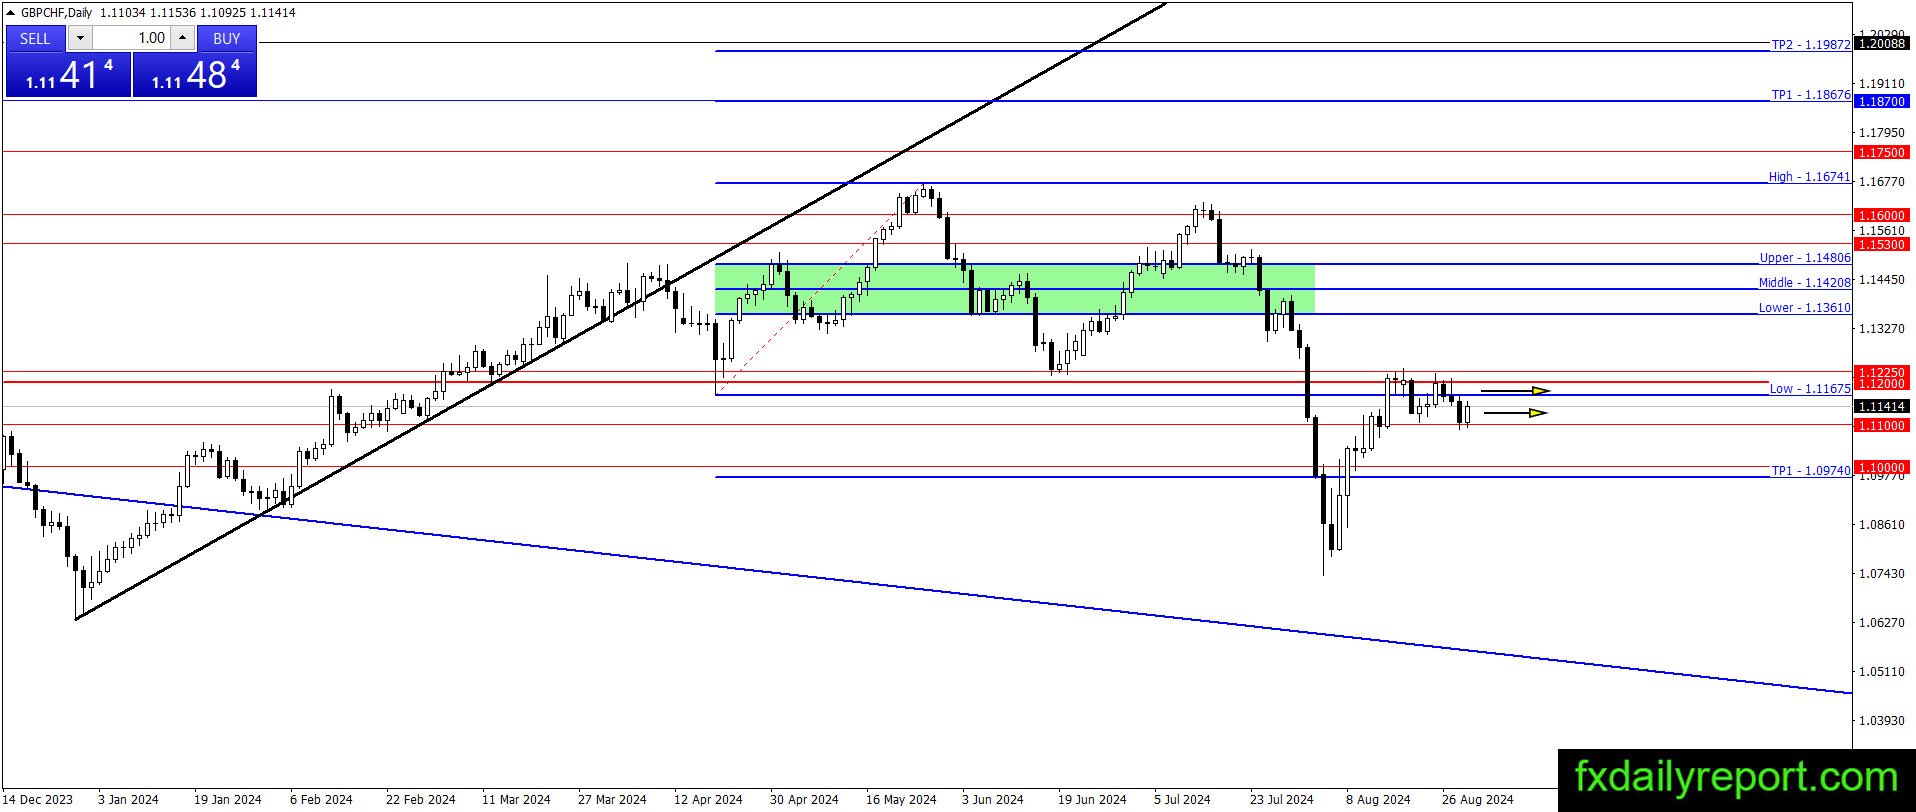Click the Middle - 1.14208 label
This screenshot has width=1916, height=812.
pos(1804,283)
